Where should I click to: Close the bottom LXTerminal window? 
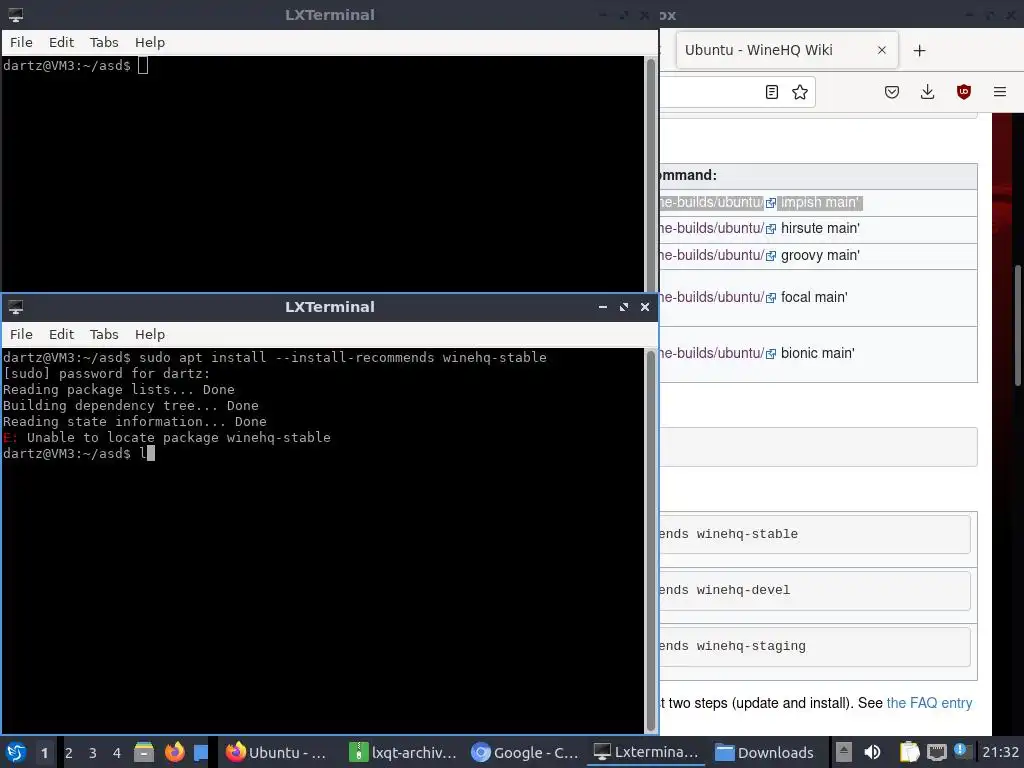(645, 307)
